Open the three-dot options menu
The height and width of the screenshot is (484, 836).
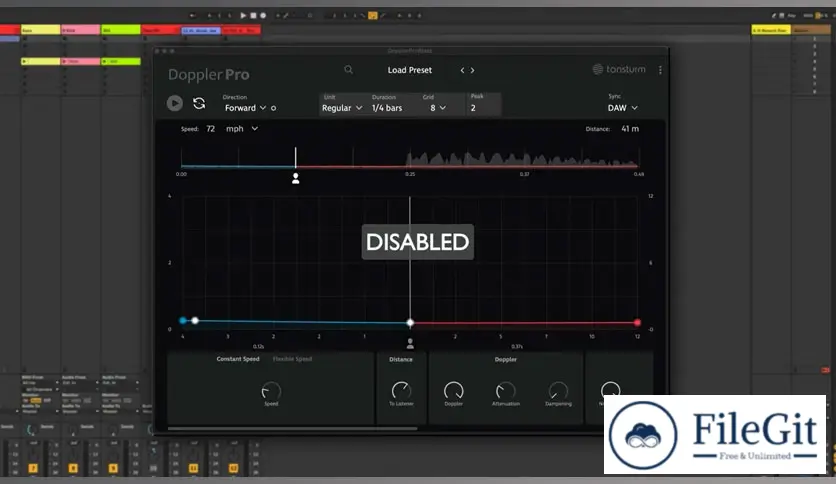click(660, 70)
